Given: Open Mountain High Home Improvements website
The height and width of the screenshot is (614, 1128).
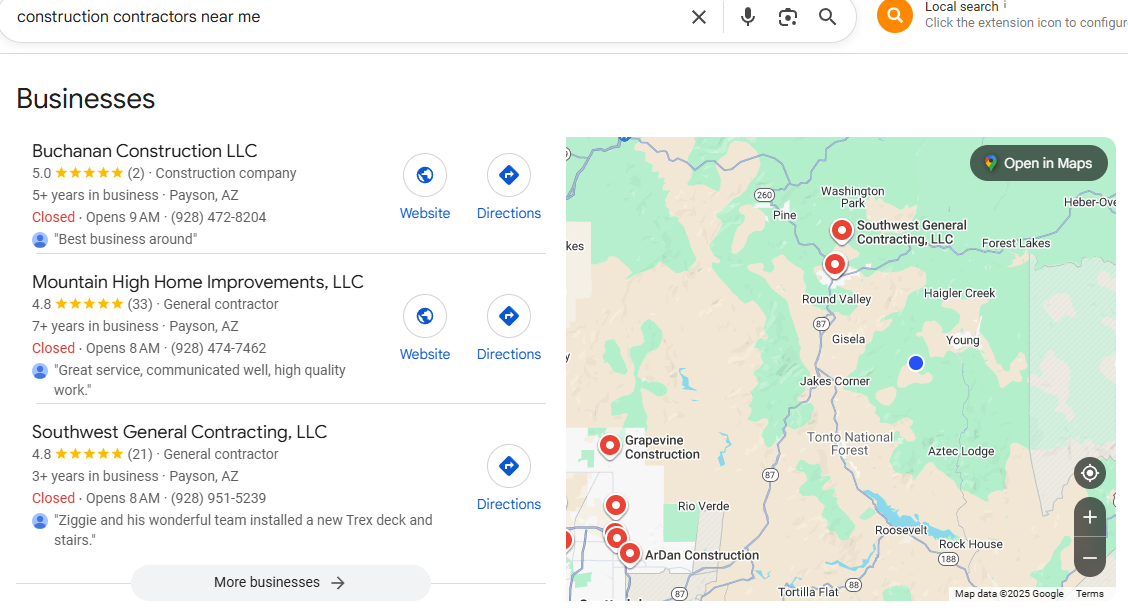Looking at the screenshot, I should [425, 328].
